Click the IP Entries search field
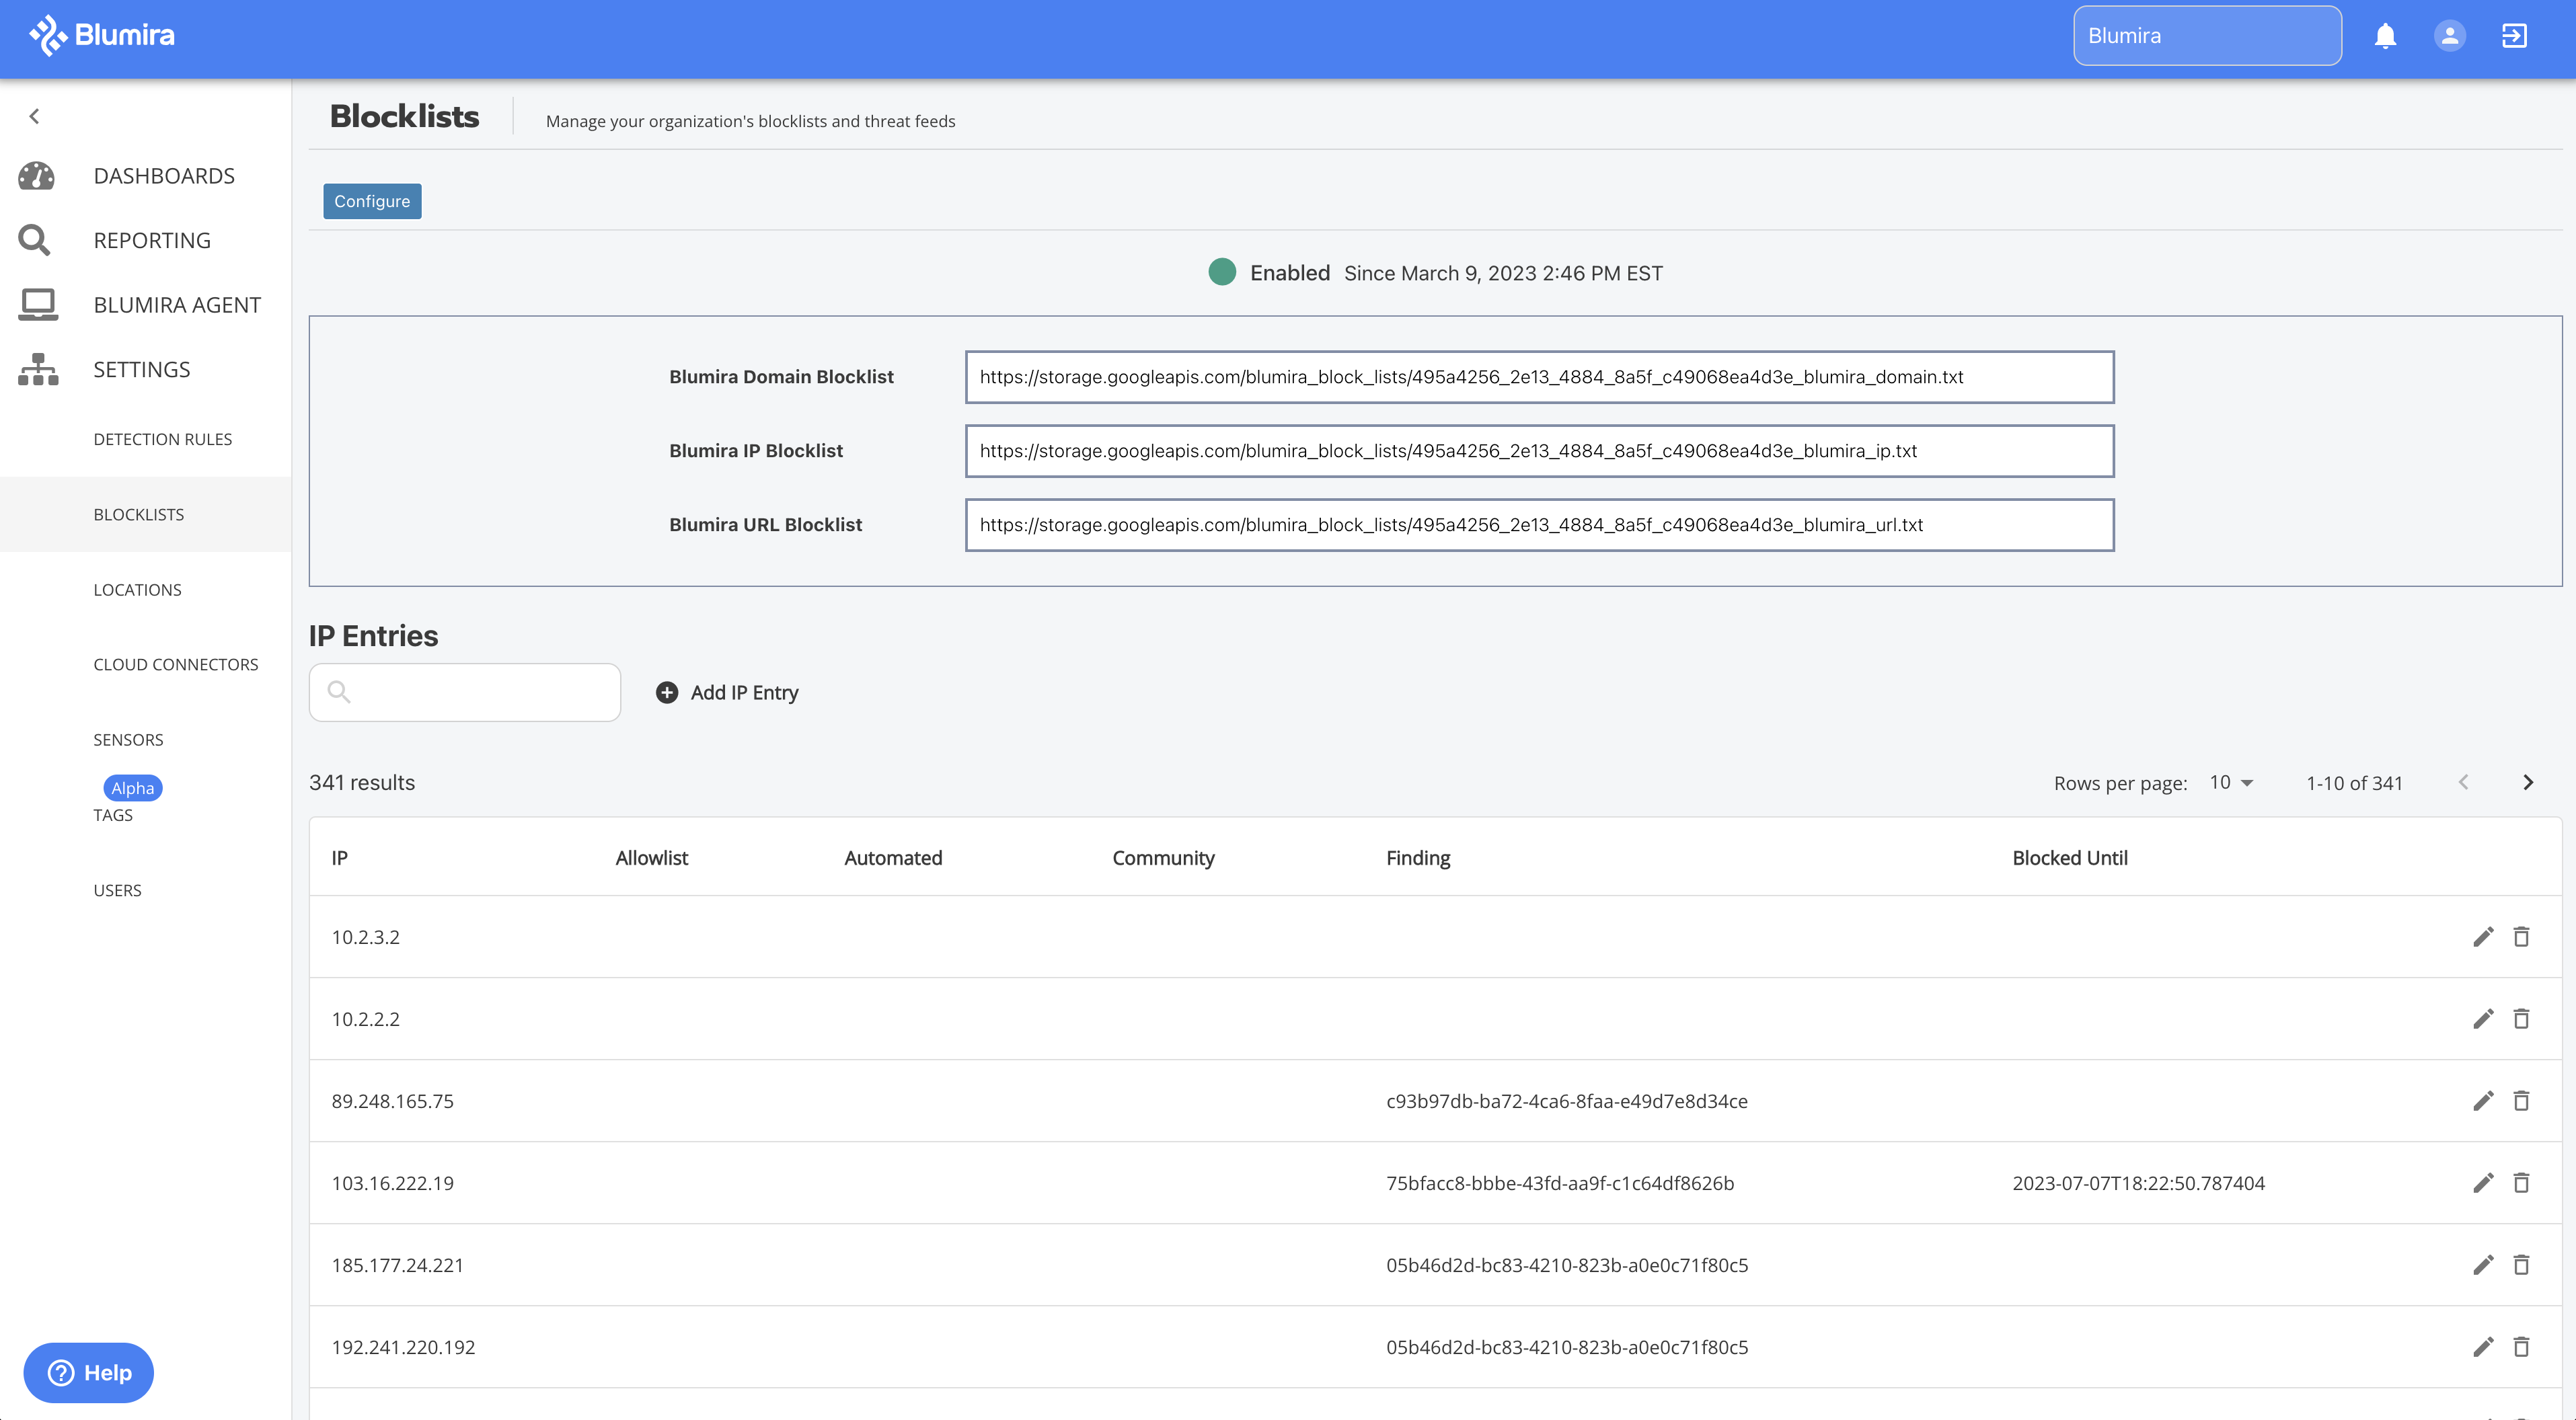This screenshot has width=2576, height=1420. pyautogui.click(x=464, y=691)
